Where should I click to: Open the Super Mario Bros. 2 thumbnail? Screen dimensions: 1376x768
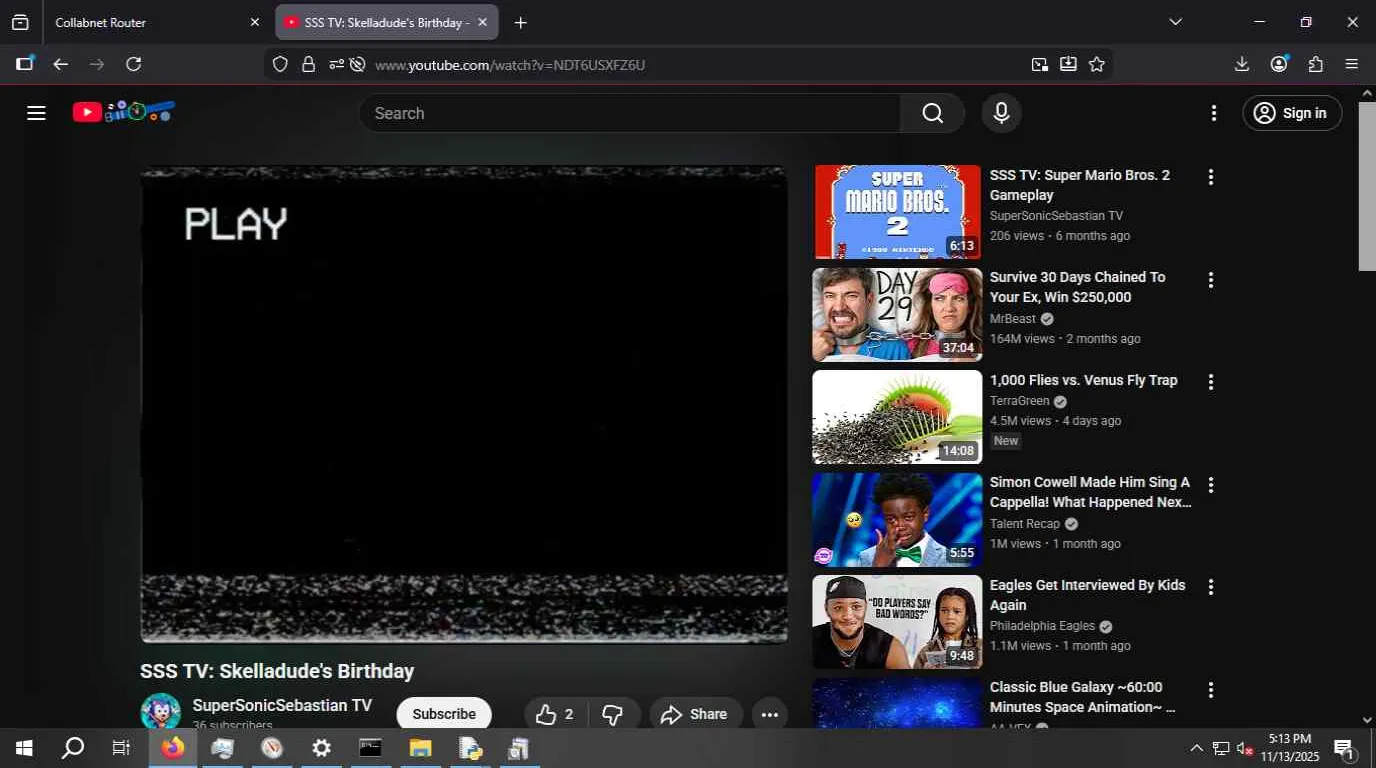[x=897, y=212]
